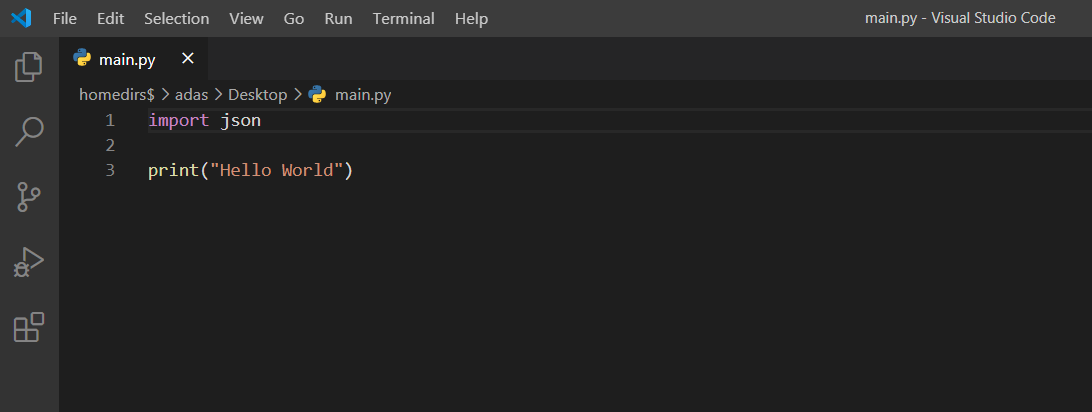
Task: Open the Source Control view icon
Action: click(x=29, y=197)
